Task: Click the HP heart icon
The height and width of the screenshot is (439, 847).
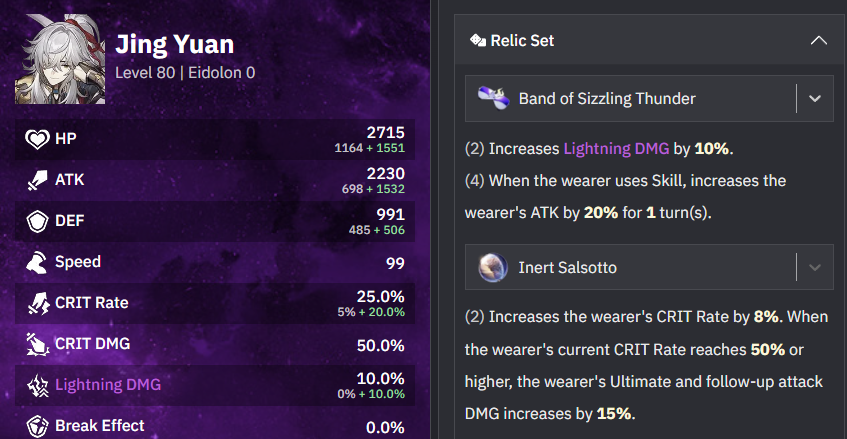Action: (x=37, y=139)
